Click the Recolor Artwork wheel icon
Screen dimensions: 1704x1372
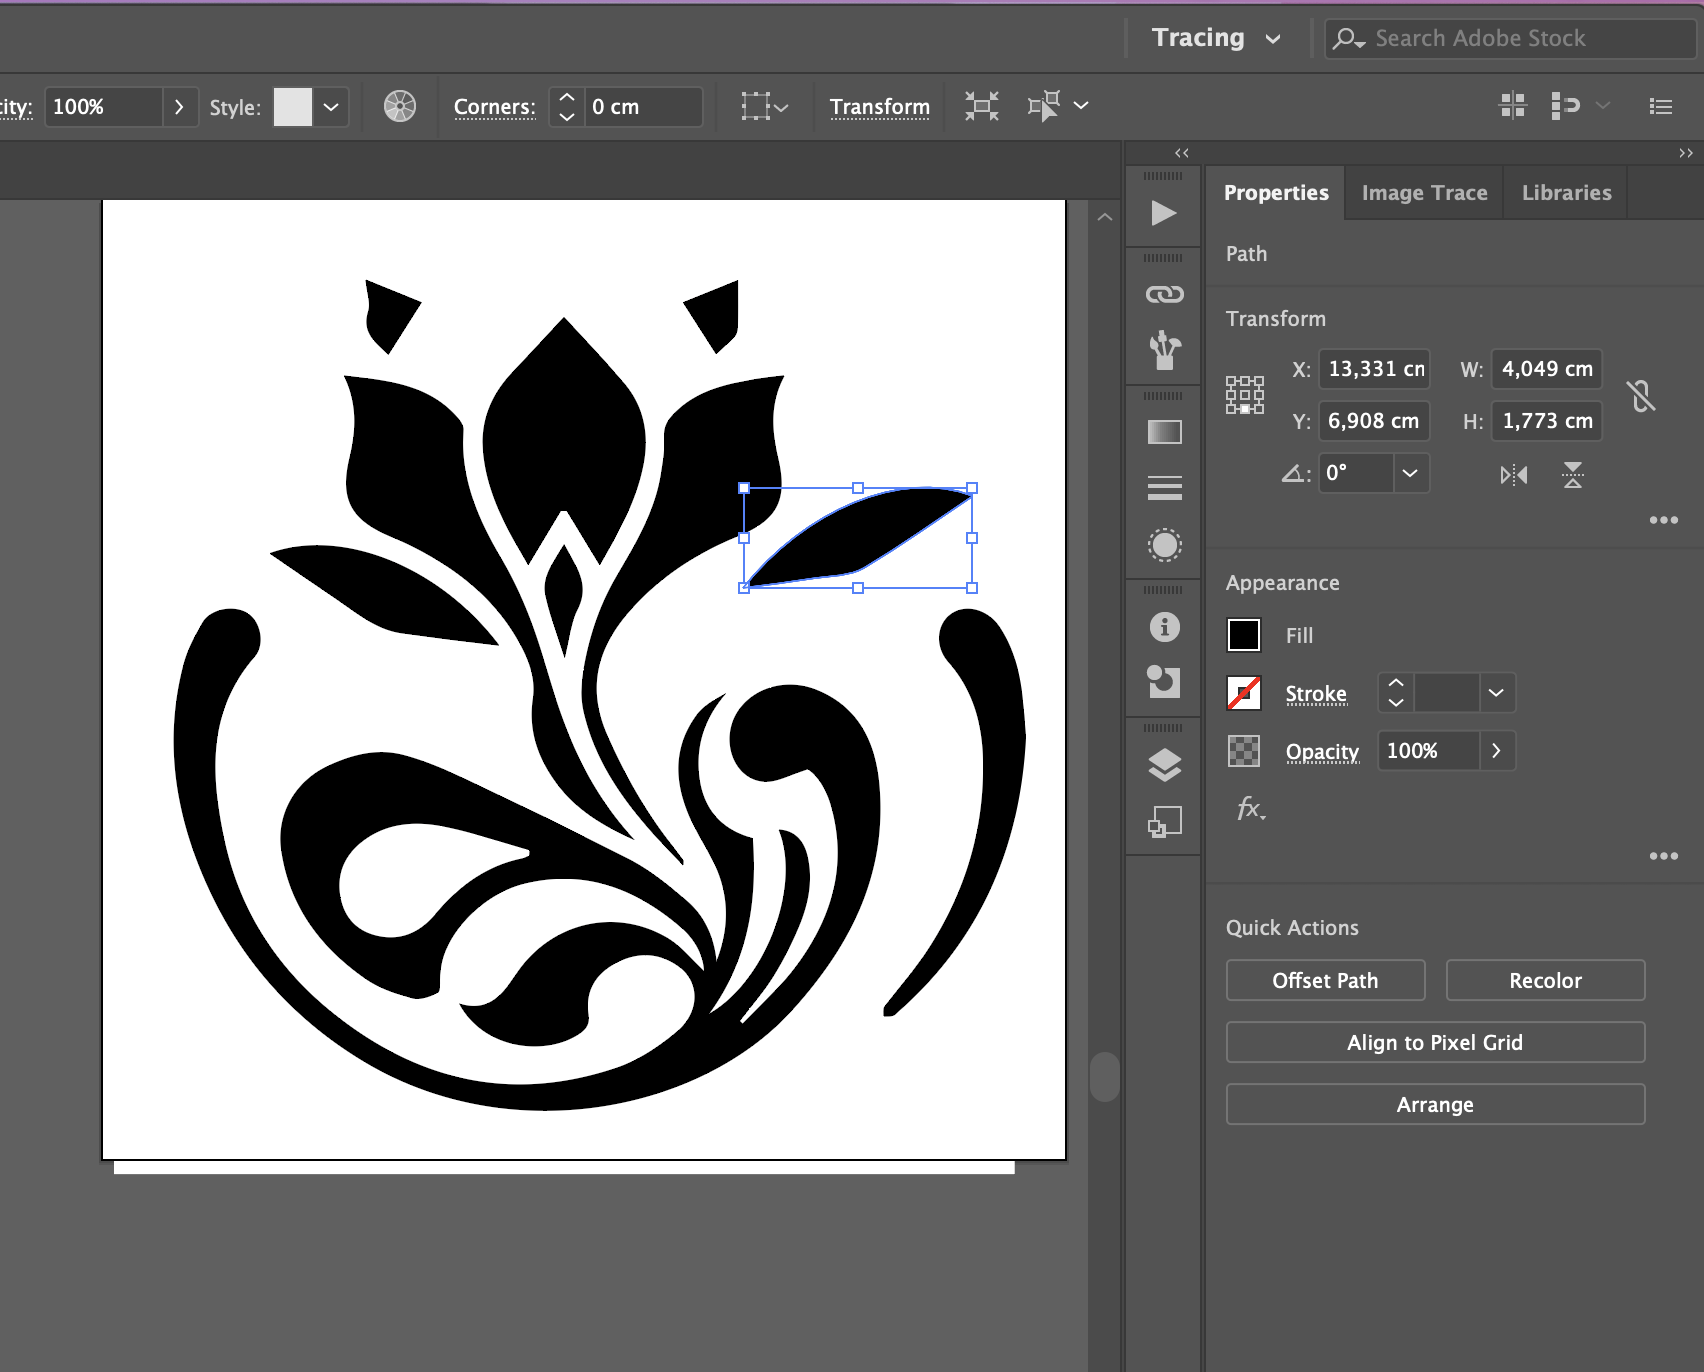(x=400, y=106)
